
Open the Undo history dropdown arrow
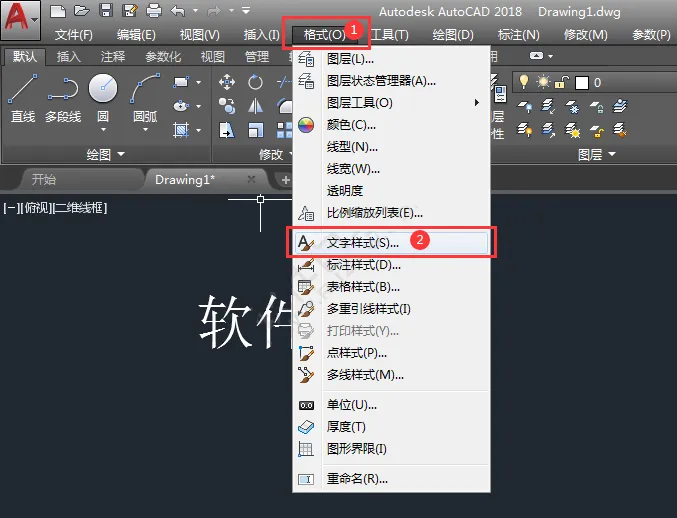point(195,10)
